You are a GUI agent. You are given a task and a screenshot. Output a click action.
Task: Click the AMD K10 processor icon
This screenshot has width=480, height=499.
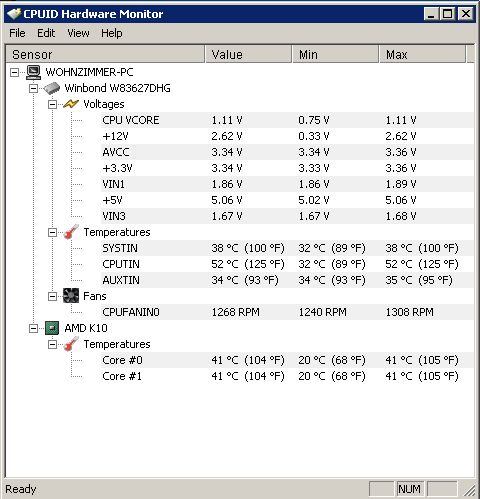[x=52, y=328]
